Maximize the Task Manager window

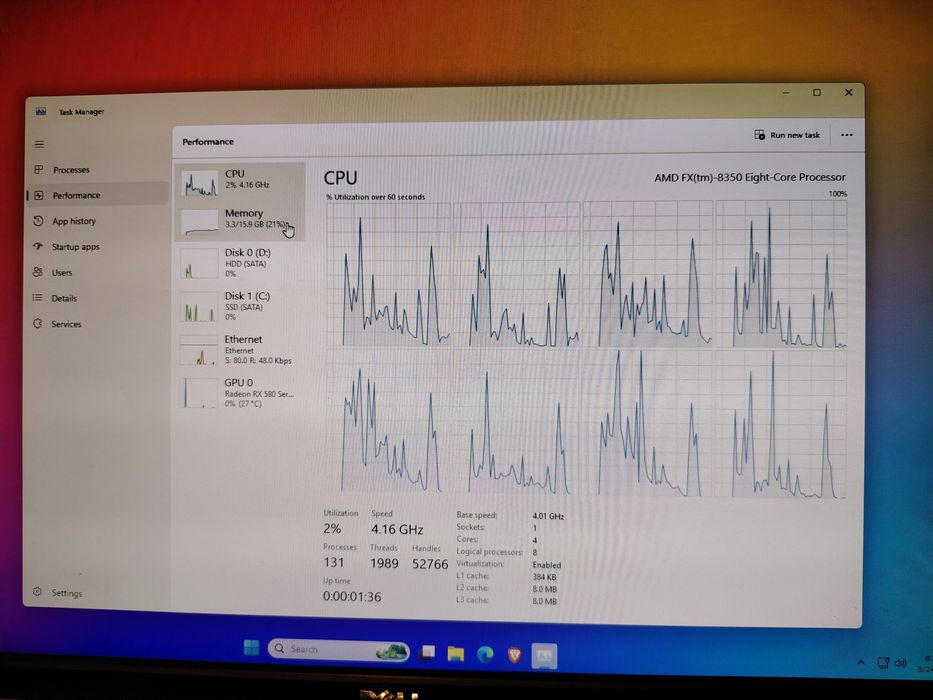[x=817, y=92]
